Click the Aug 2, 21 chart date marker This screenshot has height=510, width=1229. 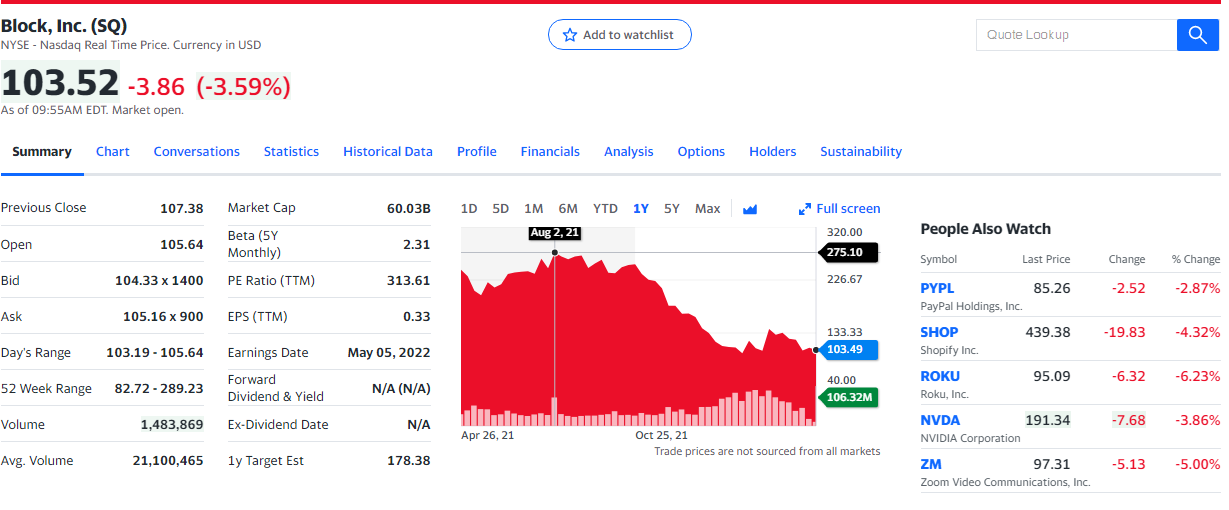tap(555, 233)
